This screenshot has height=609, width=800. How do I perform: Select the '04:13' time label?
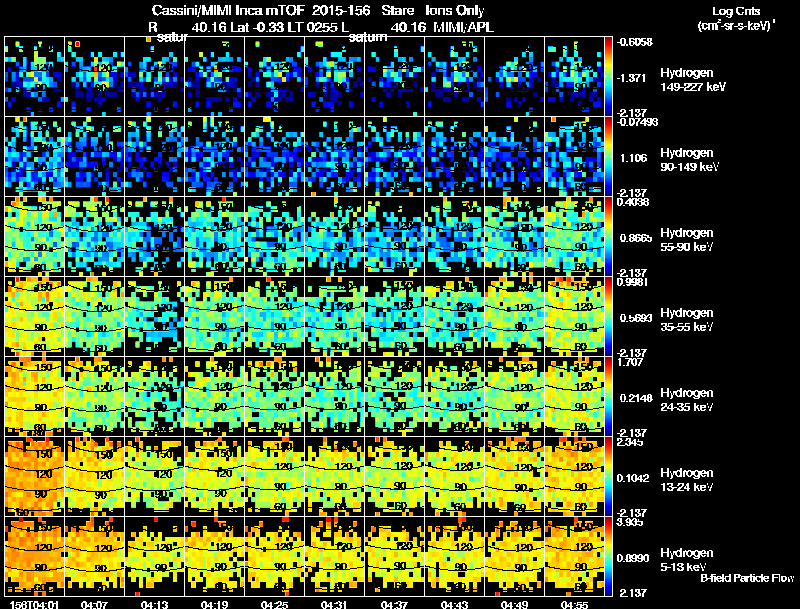tap(154, 604)
